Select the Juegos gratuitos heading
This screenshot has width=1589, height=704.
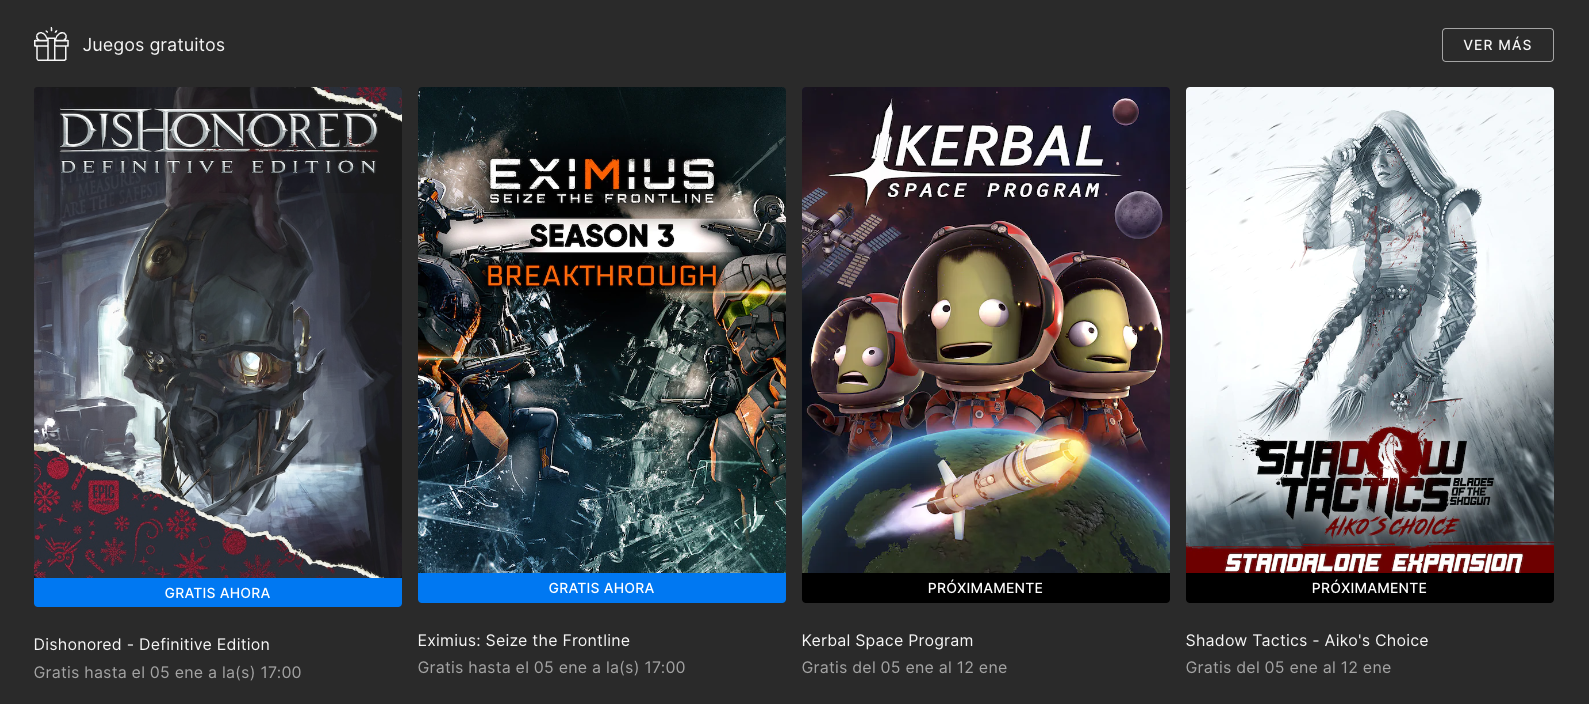click(154, 45)
